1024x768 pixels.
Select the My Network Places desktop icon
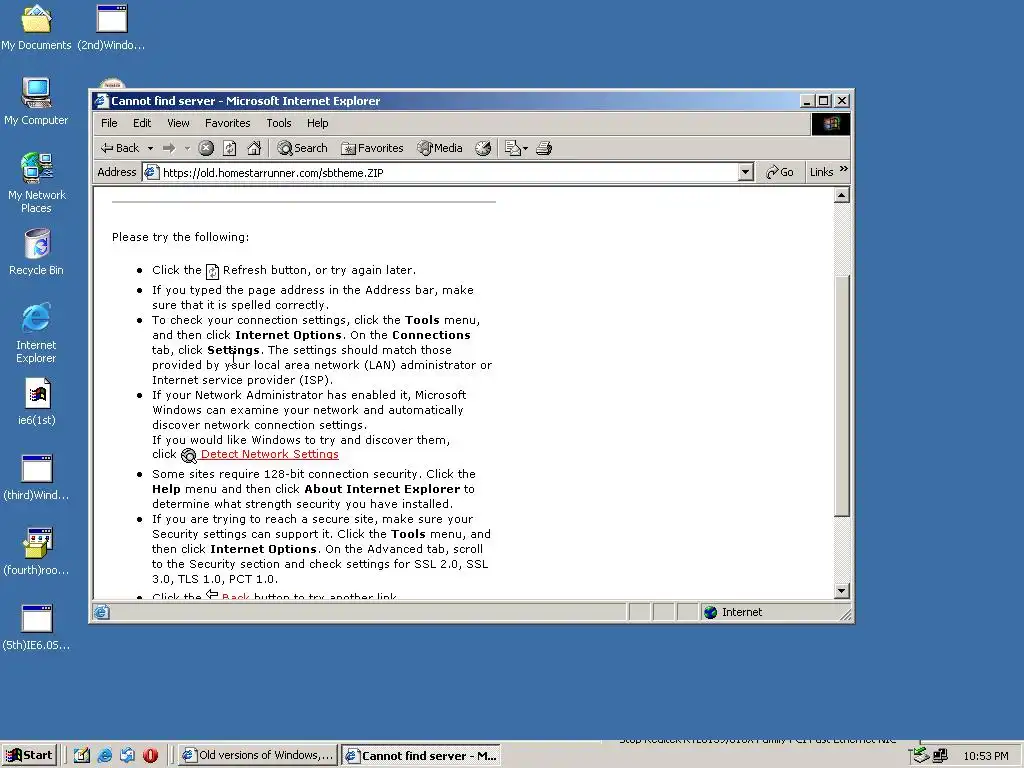point(36,183)
